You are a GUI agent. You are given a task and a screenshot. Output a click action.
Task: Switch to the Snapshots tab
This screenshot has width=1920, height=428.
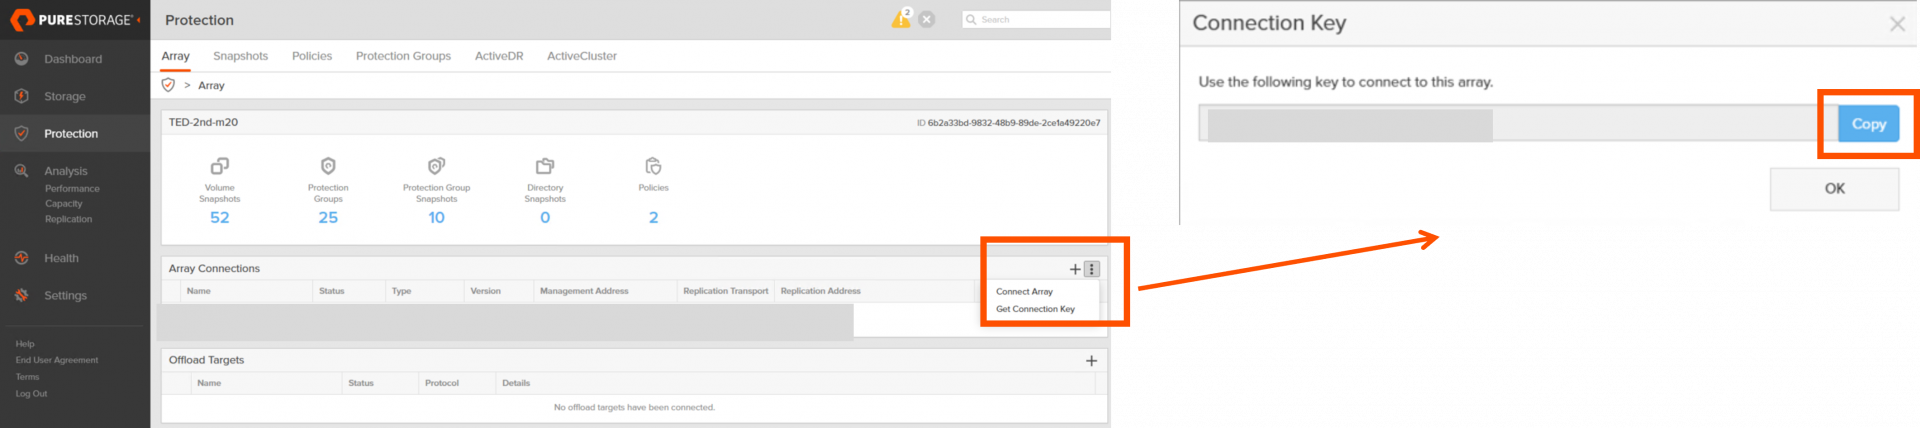click(240, 56)
